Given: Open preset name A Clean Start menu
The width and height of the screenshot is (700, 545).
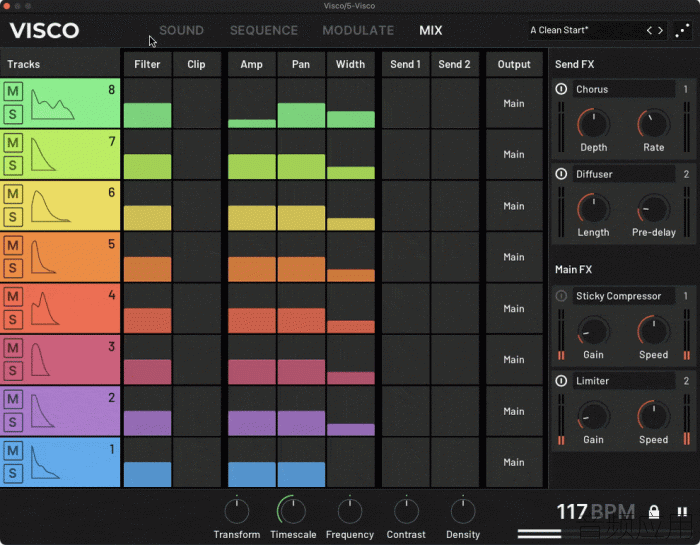Looking at the screenshot, I should pos(585,30).
